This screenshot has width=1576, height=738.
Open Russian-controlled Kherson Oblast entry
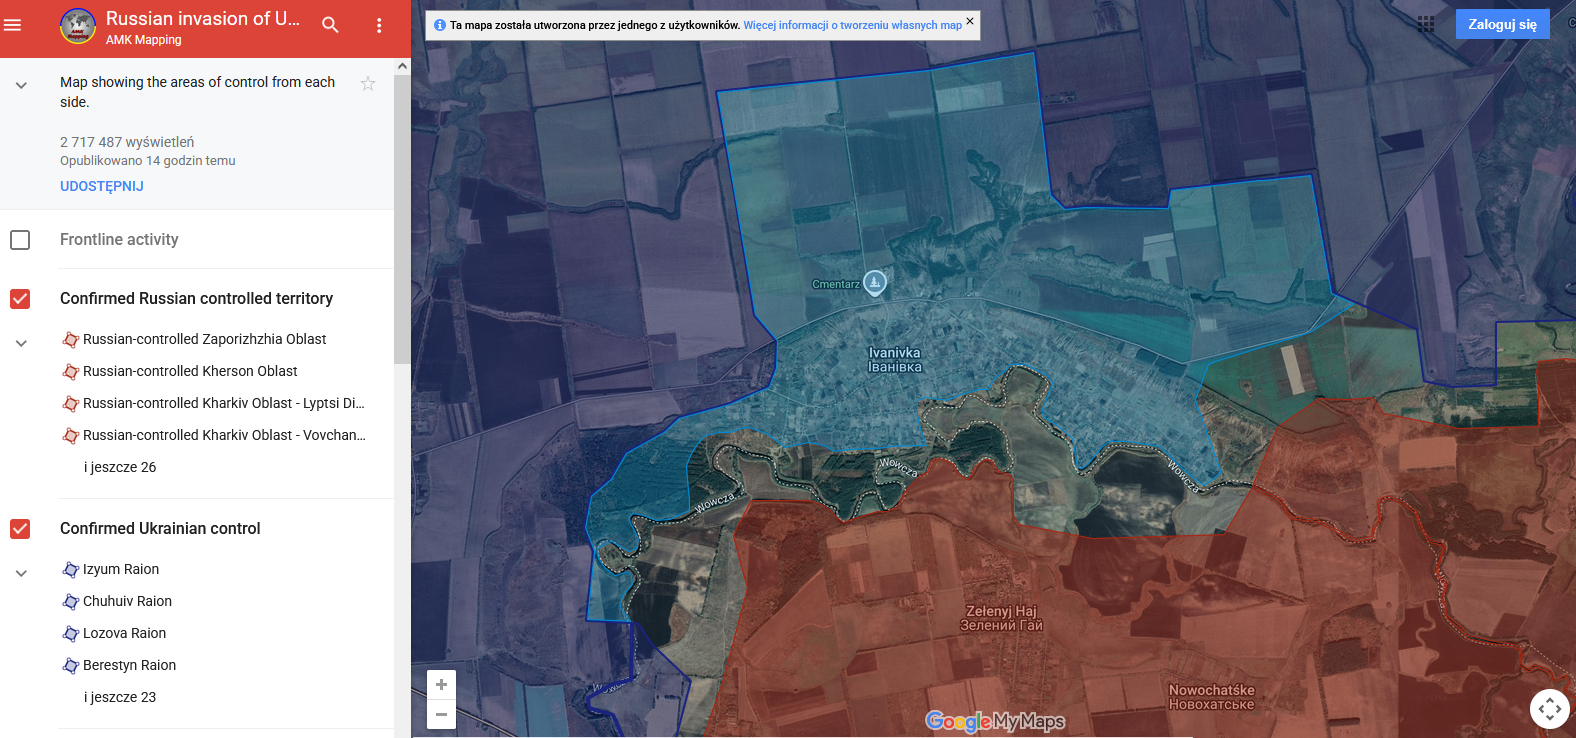(x=190, y=371)
